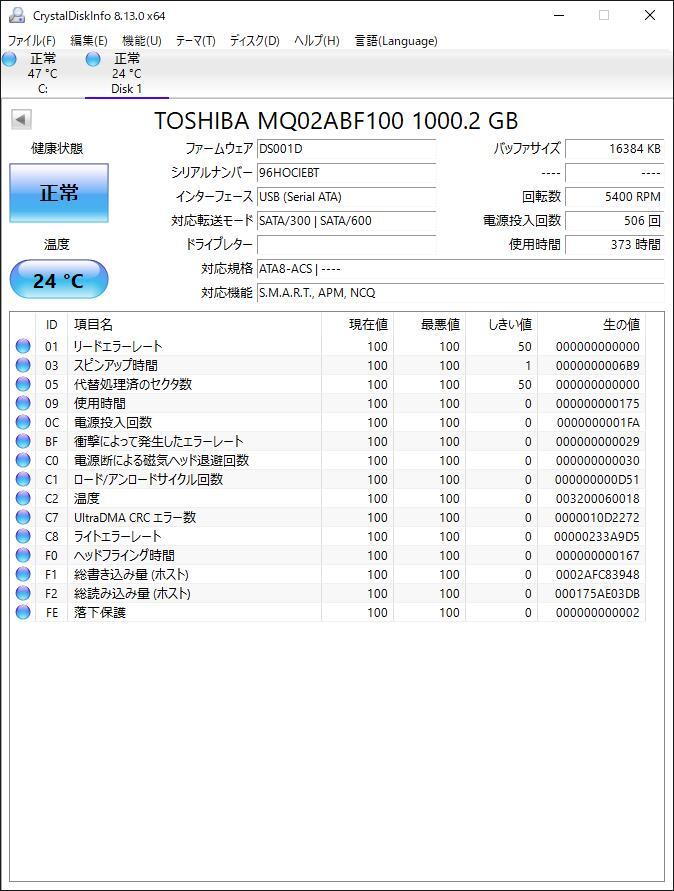Click the 健康状態 label
Screen dimensions: 674x891
pyautogui.click(x=57, y=148)
